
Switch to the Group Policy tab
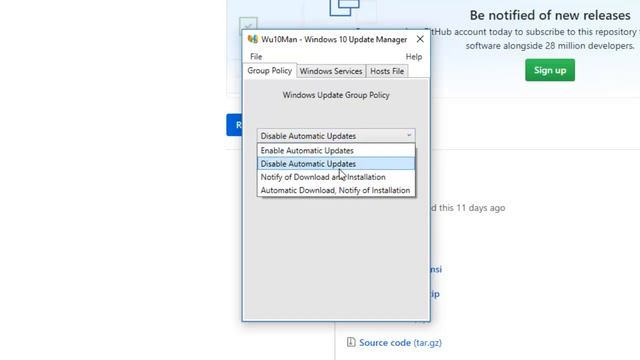269,71
